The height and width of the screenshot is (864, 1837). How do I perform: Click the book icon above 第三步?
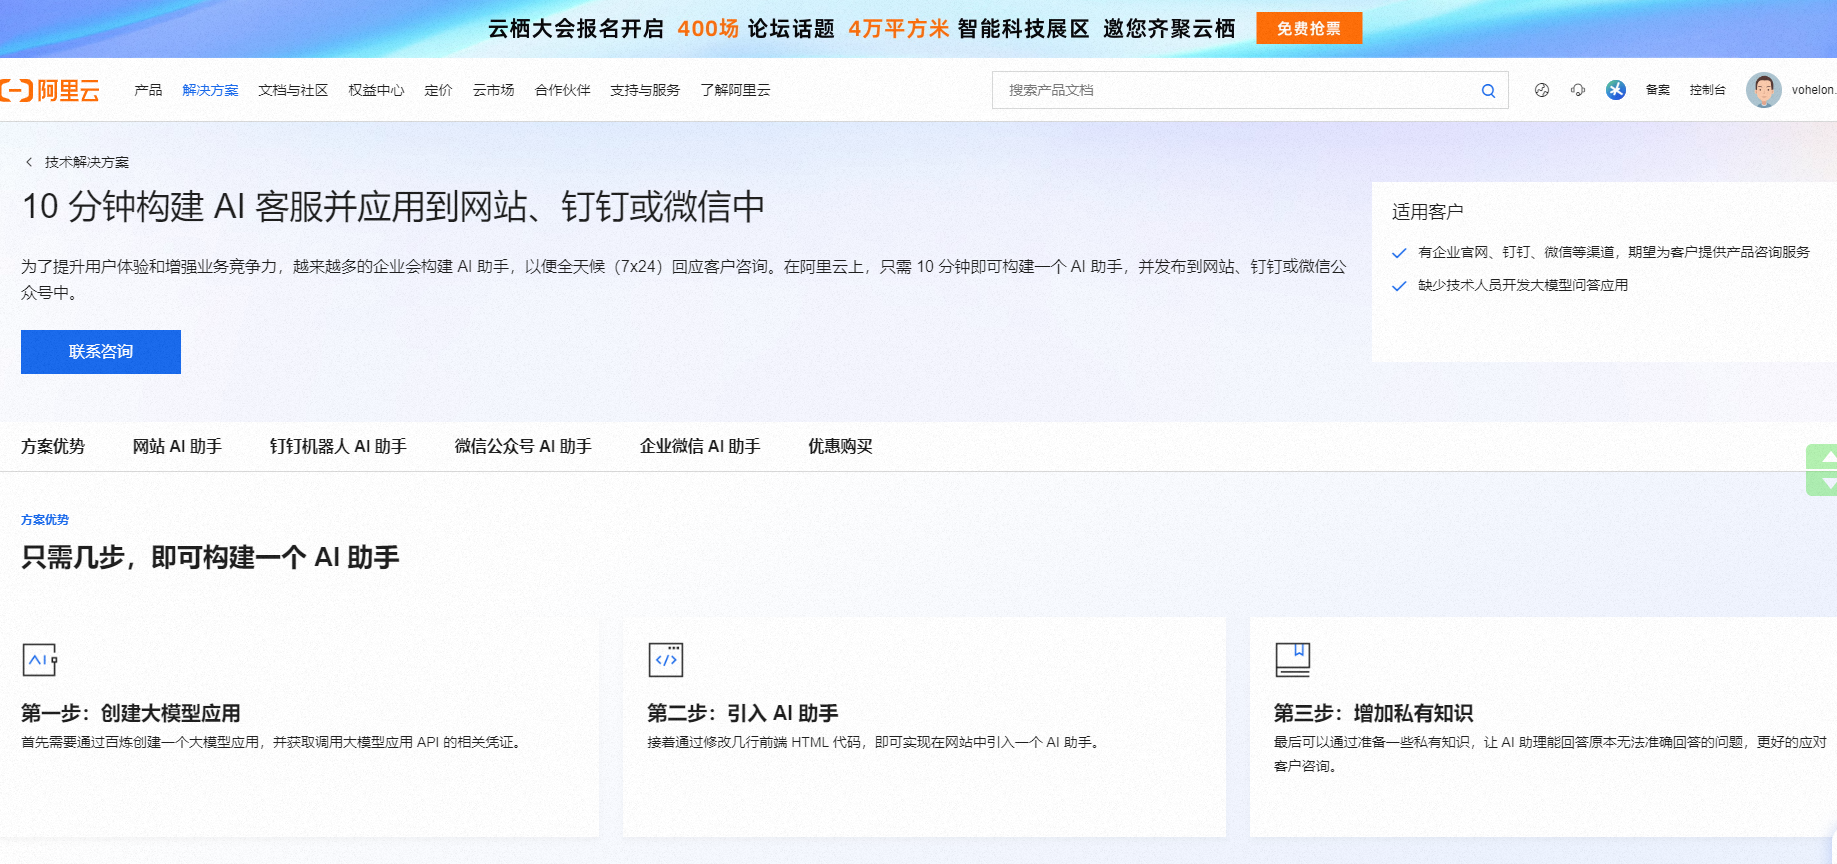click(x=1293, y=660)
